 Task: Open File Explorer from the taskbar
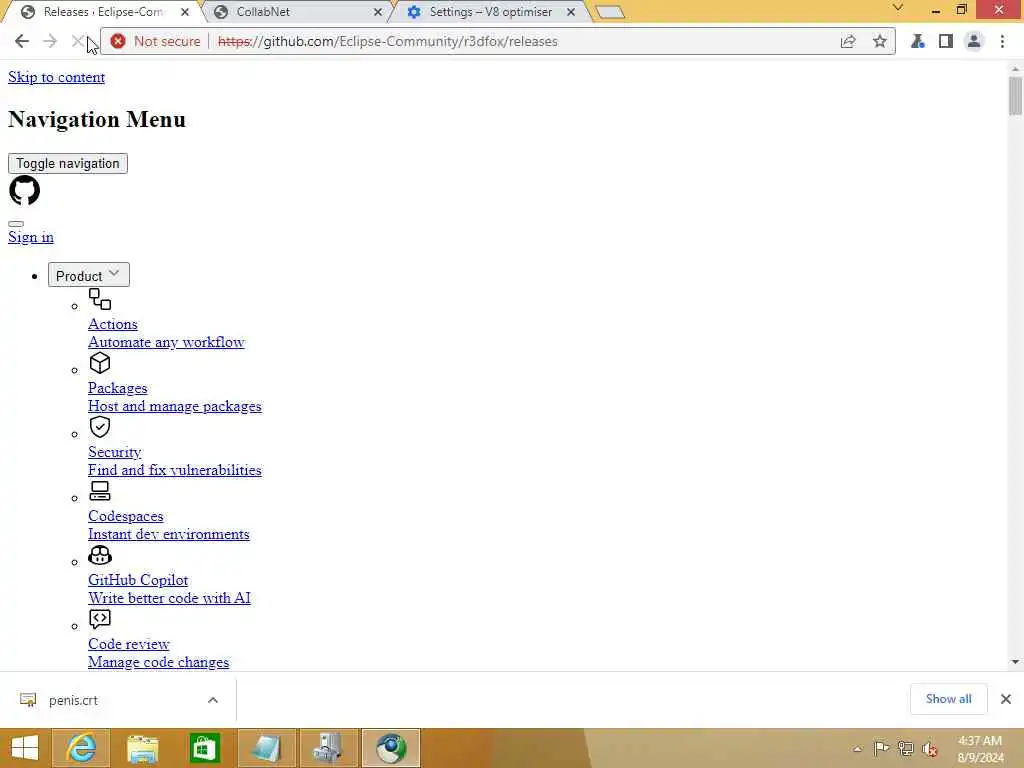click(x=143, y=748)
